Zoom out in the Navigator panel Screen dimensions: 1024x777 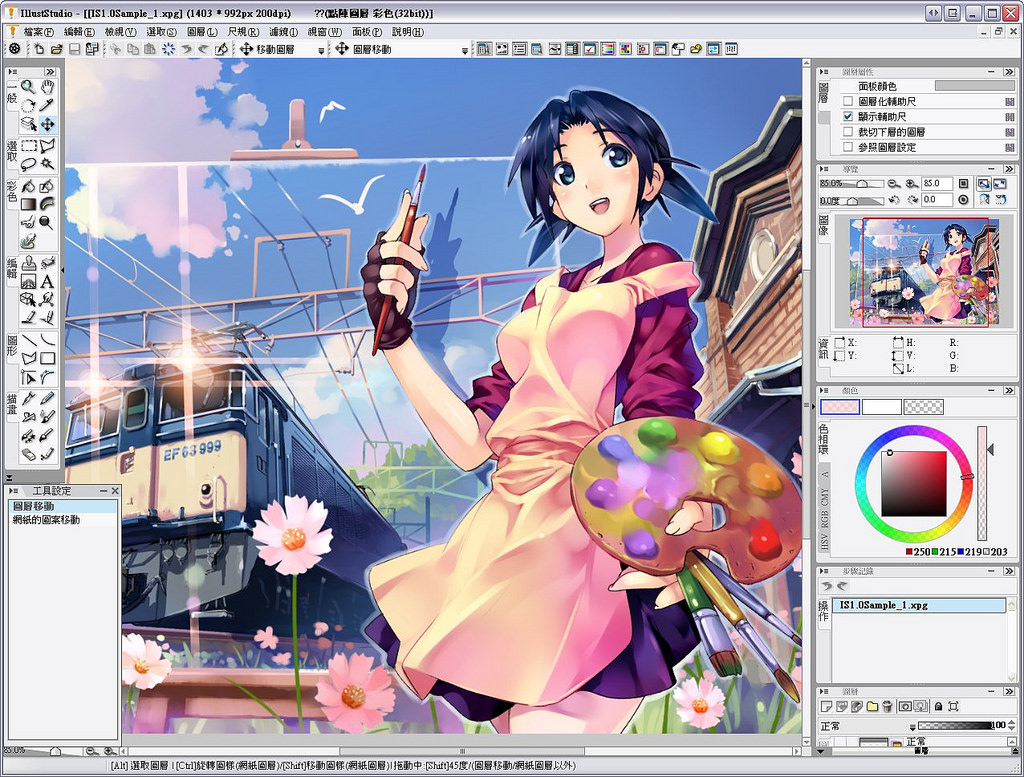[x=893, y=184]
